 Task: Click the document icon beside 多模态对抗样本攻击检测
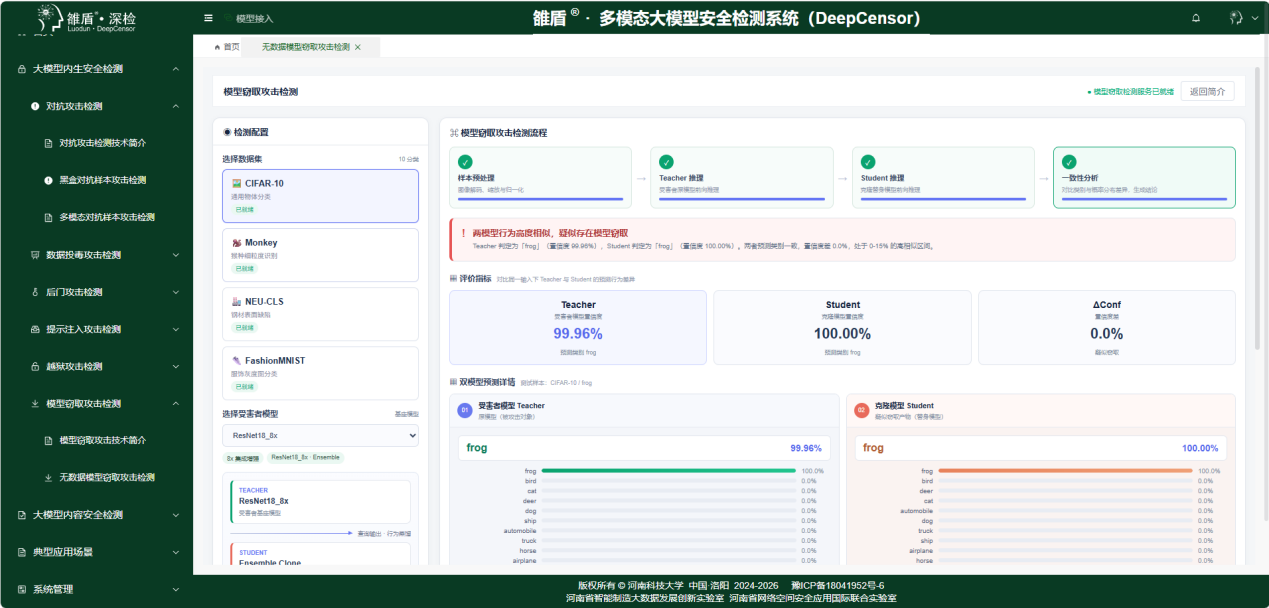(x=48, y=217)
